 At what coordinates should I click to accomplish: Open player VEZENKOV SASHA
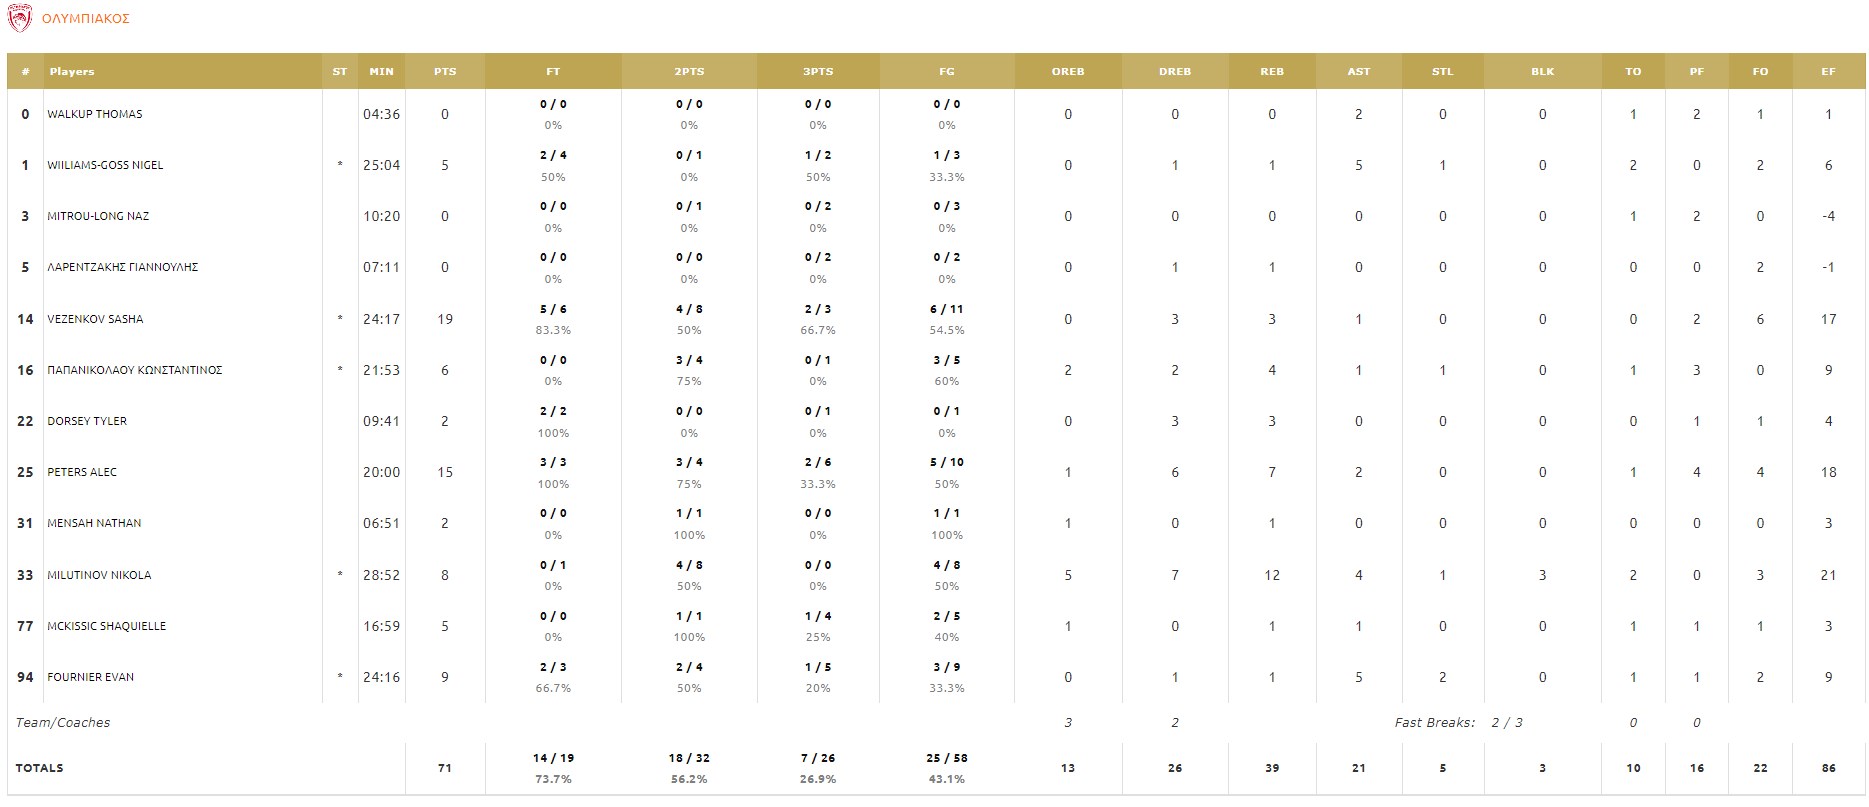tap(95, 319)
